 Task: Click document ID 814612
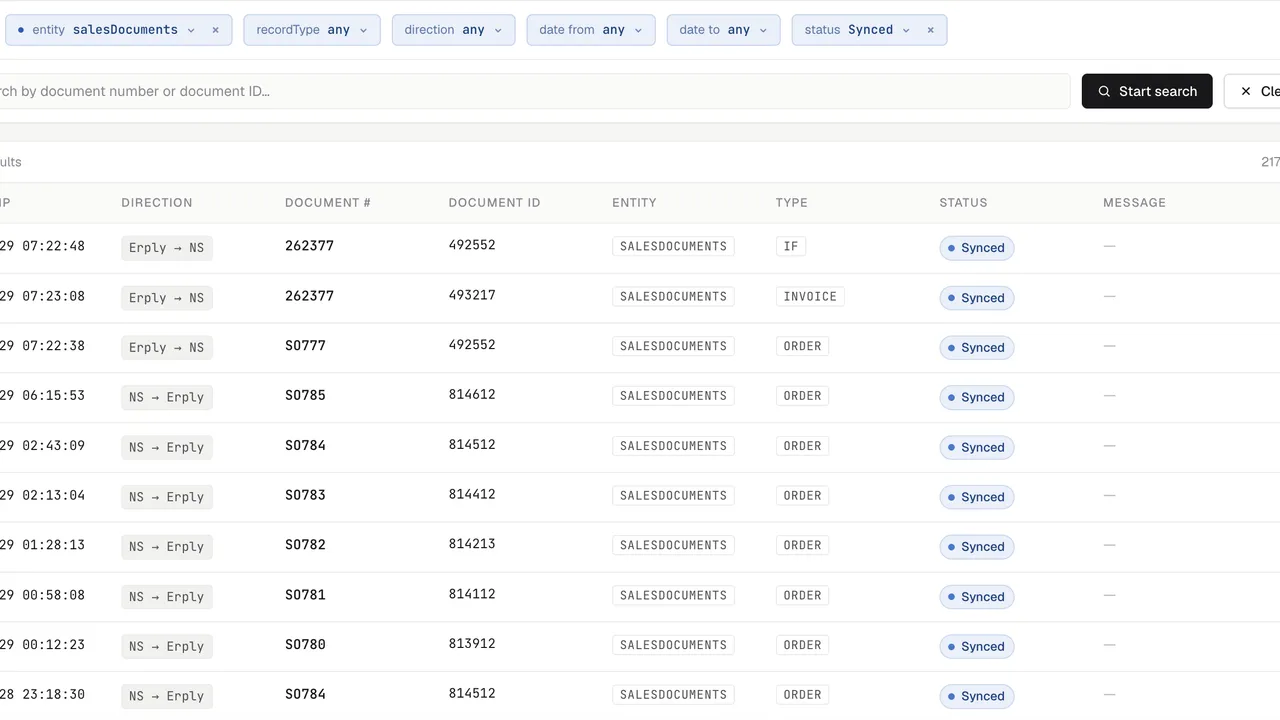[472, 395]
